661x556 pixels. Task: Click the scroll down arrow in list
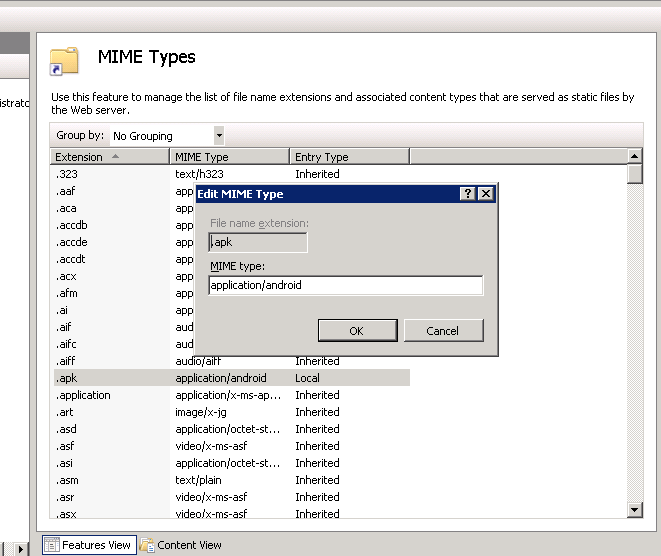click(x=634, y=511)
